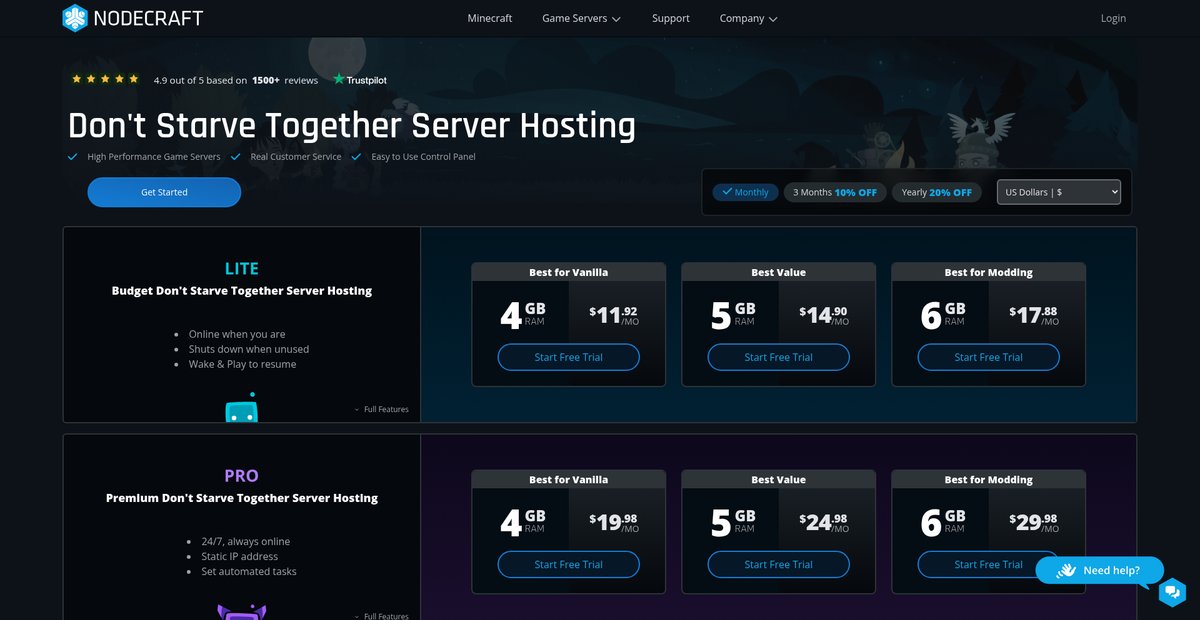This screenshot has width=1200, height=620.
Task: Click the $29.98 /MO price
Action: point(1034,522)
